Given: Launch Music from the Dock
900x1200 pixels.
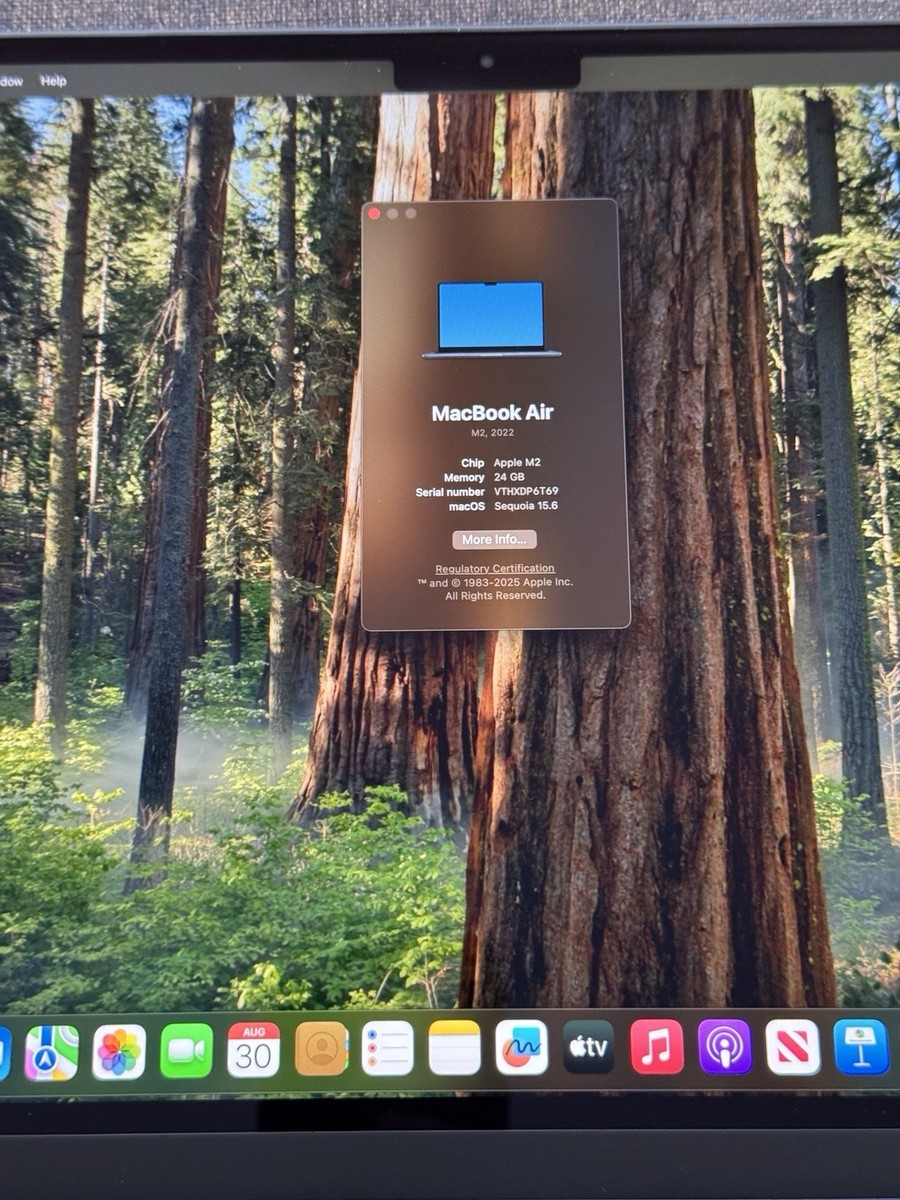Looking at the screenshot, I should 657,1047.
